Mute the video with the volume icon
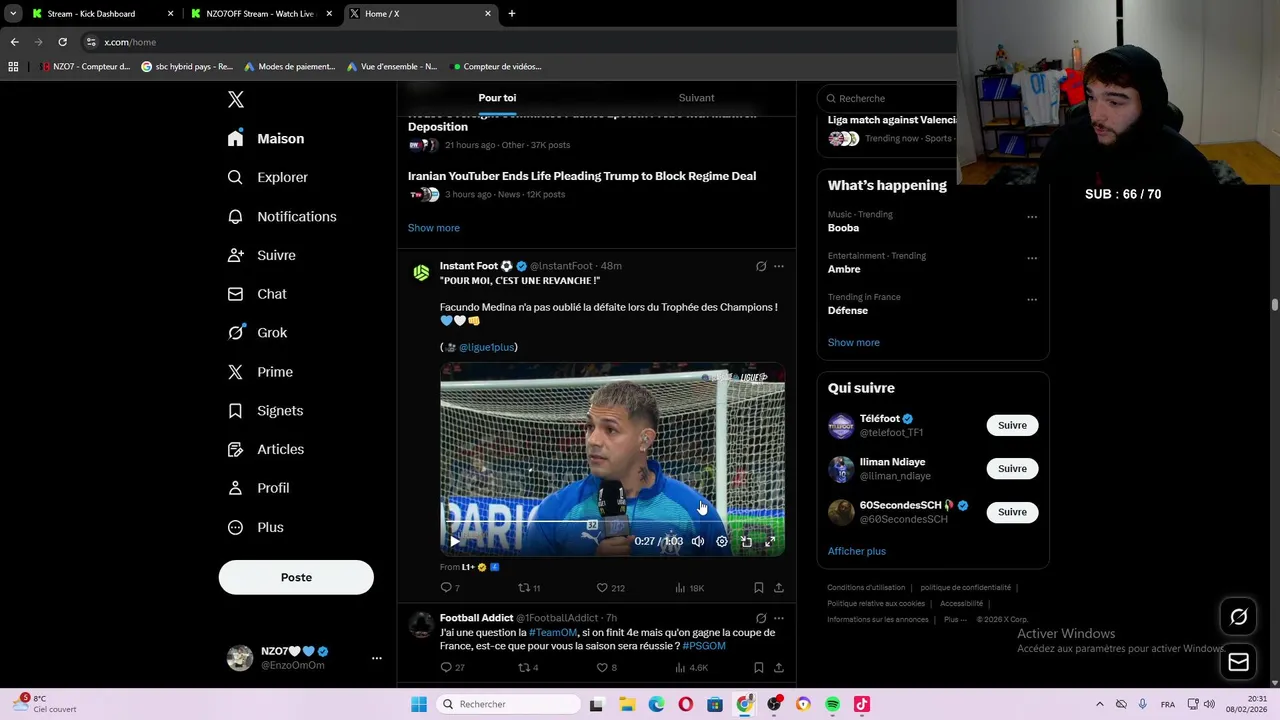This screenshot has width=1280, height=720. pos(698,541)
